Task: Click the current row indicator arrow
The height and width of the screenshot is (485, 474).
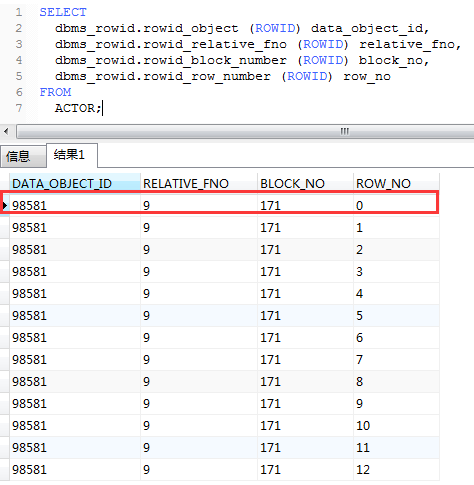Action: [x=5, y=205]
